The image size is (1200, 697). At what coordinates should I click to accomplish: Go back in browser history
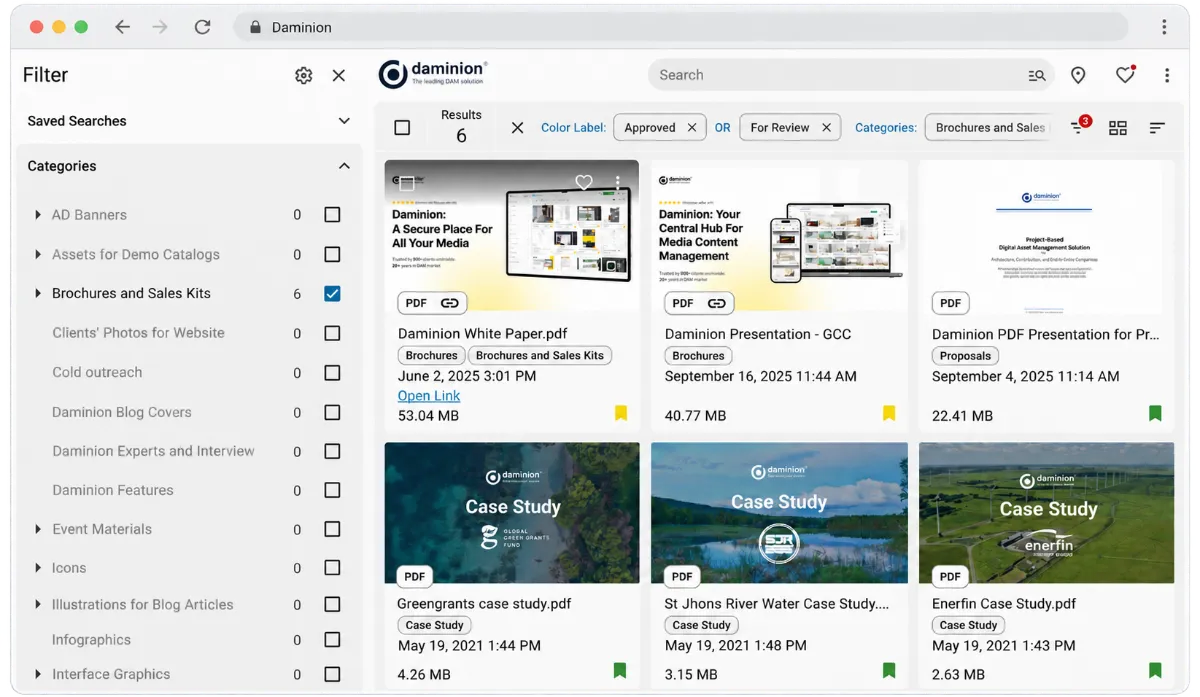click(122, 27)
